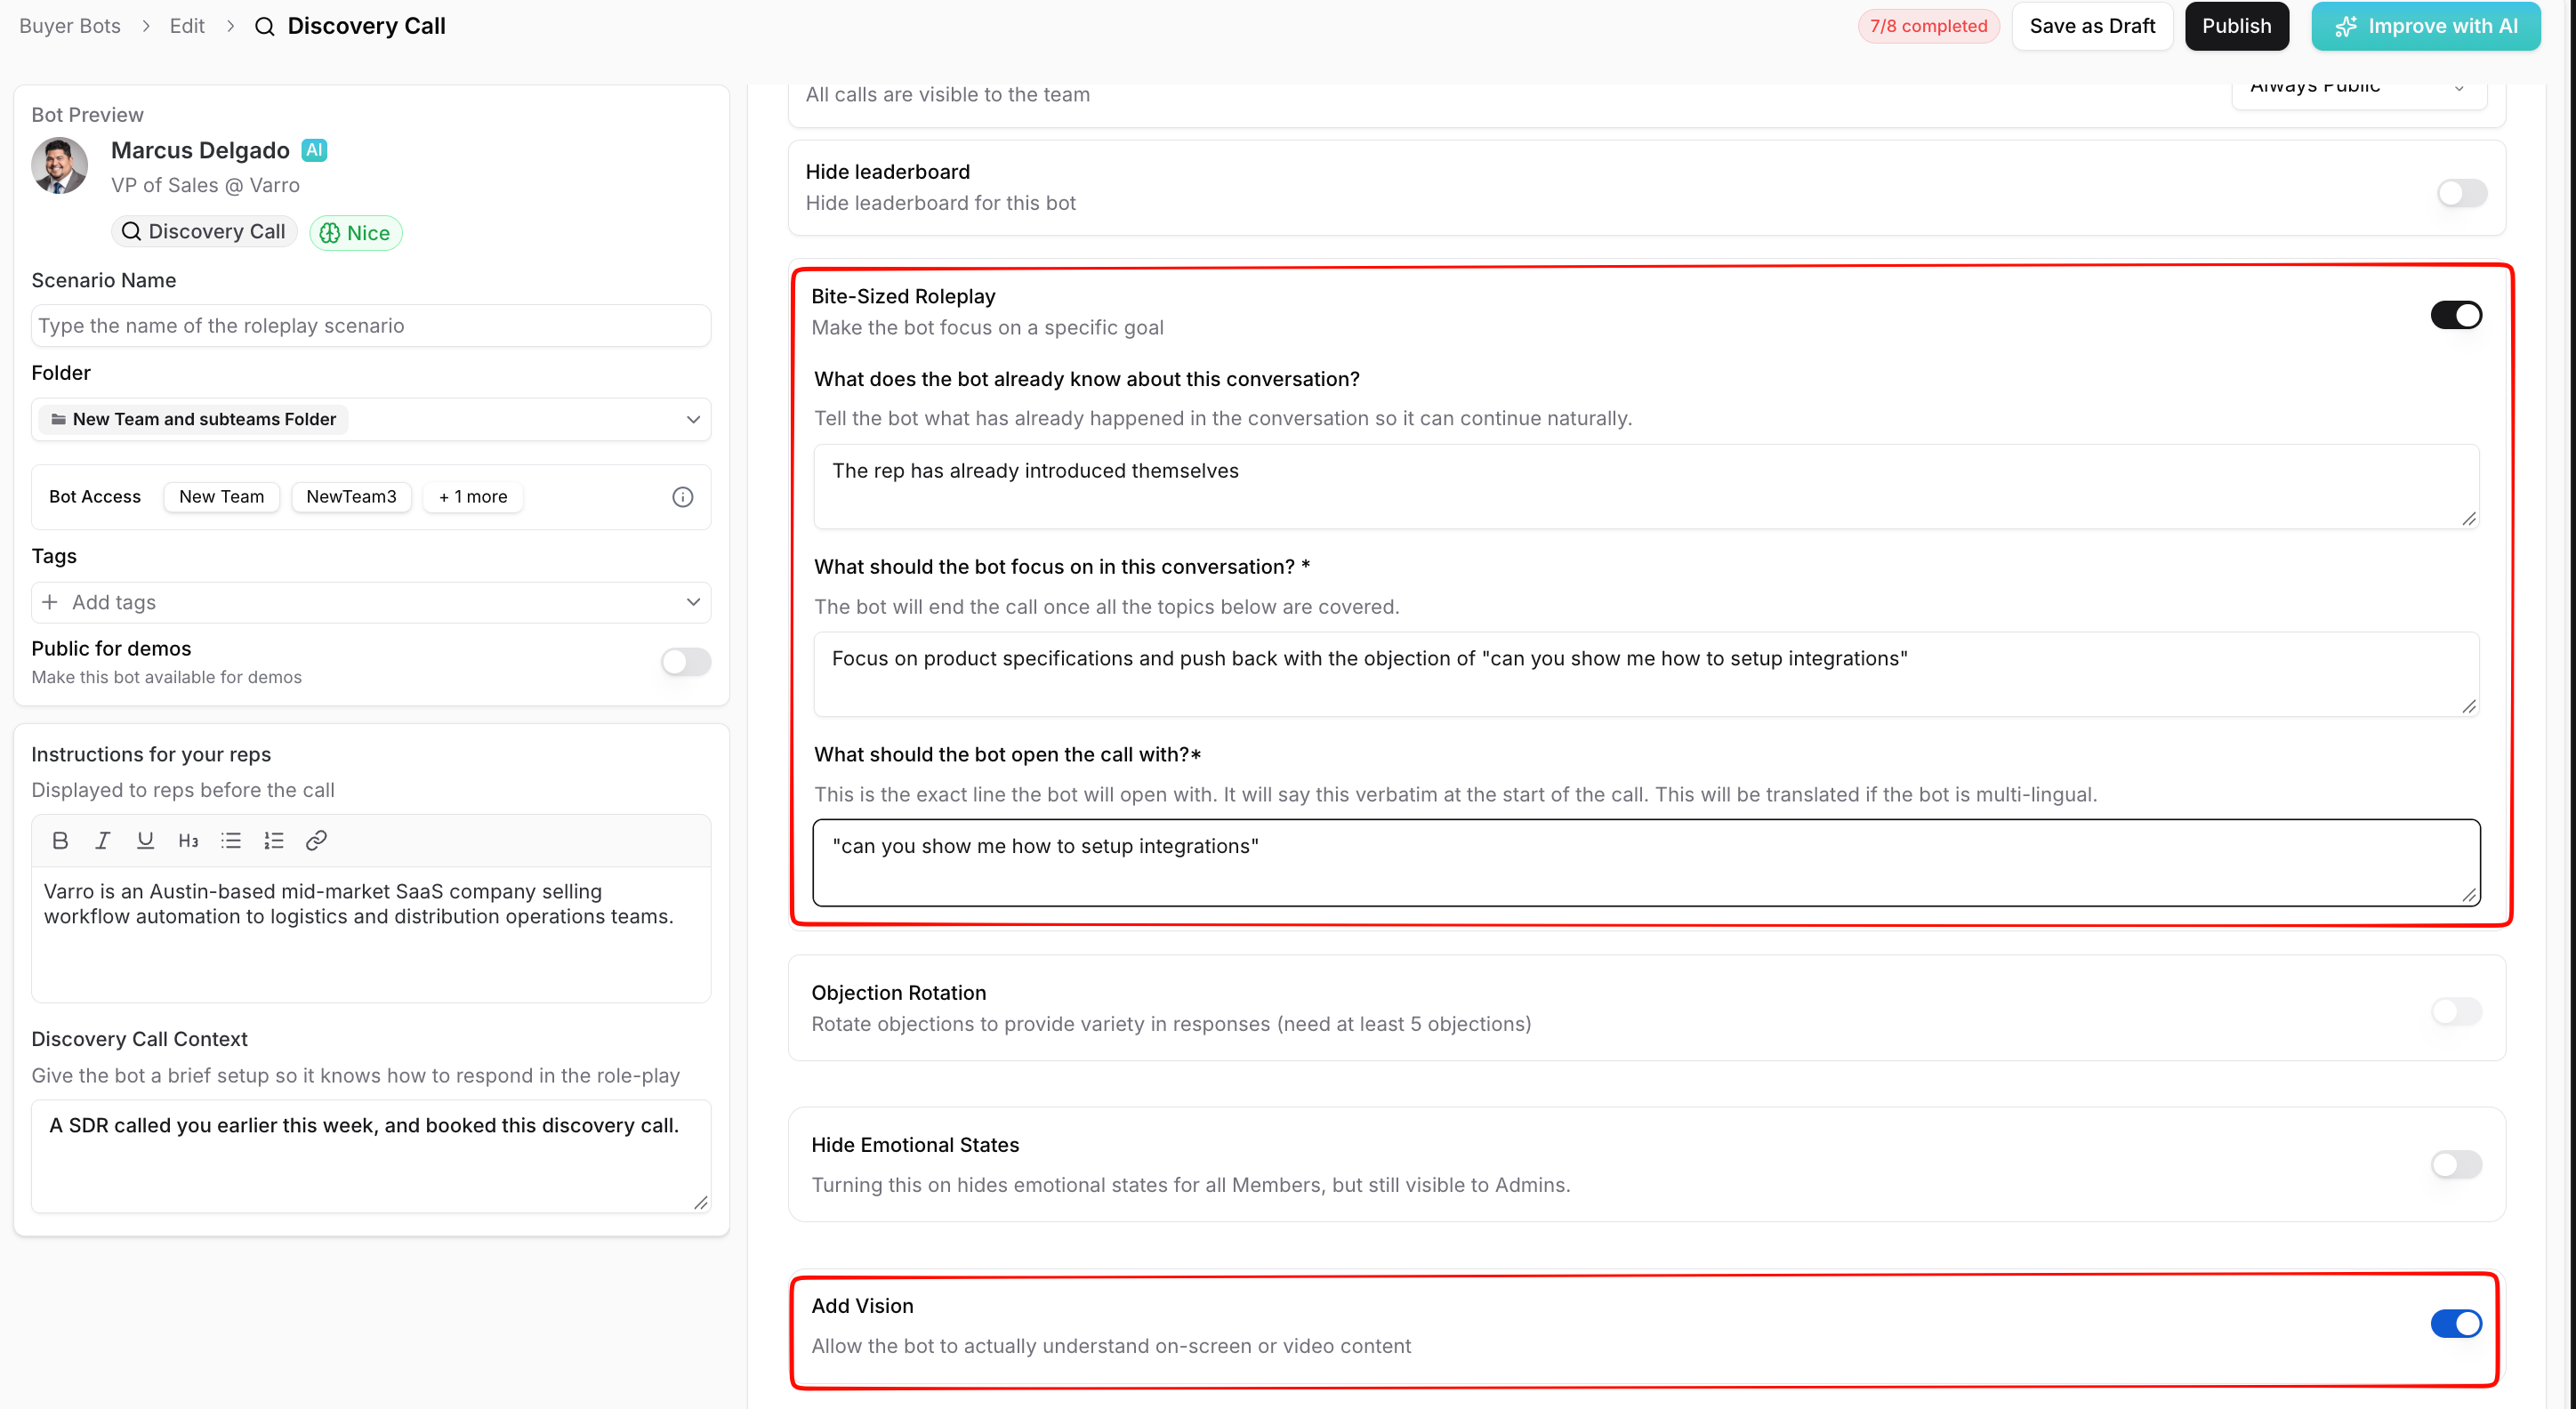2576x1409 pixels.
Task: Click the Bot Access info icon
Action: [x=683, y=497]
